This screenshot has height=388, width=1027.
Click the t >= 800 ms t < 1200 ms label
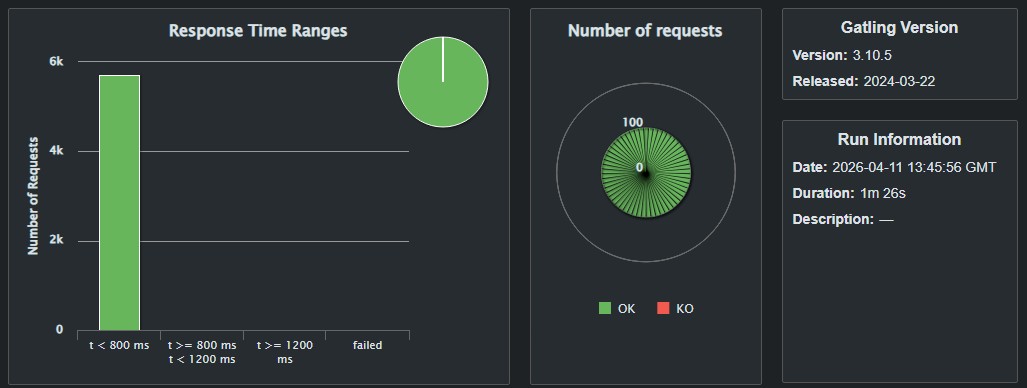[202, 352]
